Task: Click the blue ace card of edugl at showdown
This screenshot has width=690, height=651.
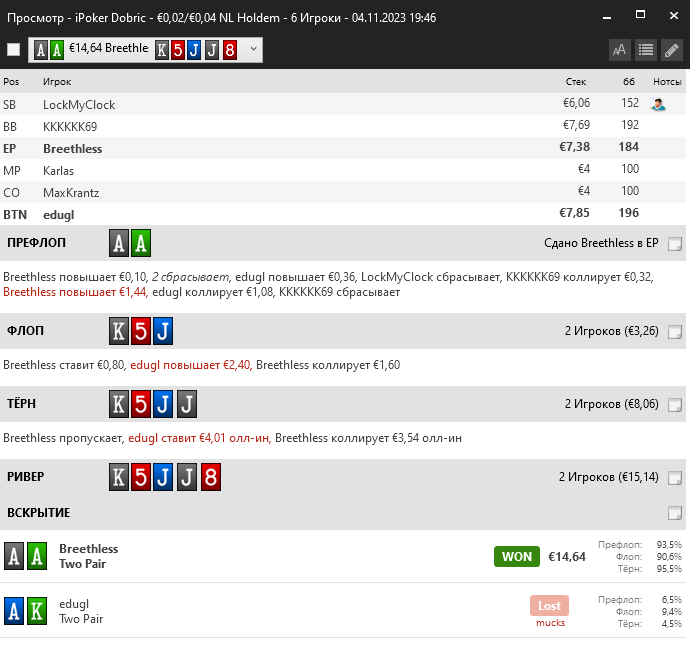Action: [x=14, y=611]
